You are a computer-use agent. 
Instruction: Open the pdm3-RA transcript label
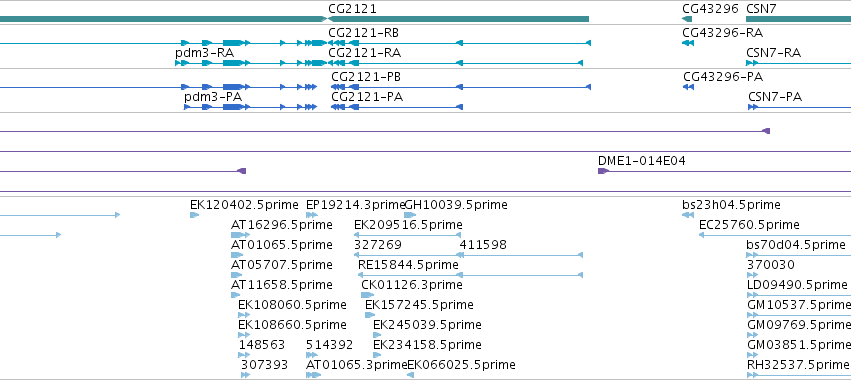205,53
